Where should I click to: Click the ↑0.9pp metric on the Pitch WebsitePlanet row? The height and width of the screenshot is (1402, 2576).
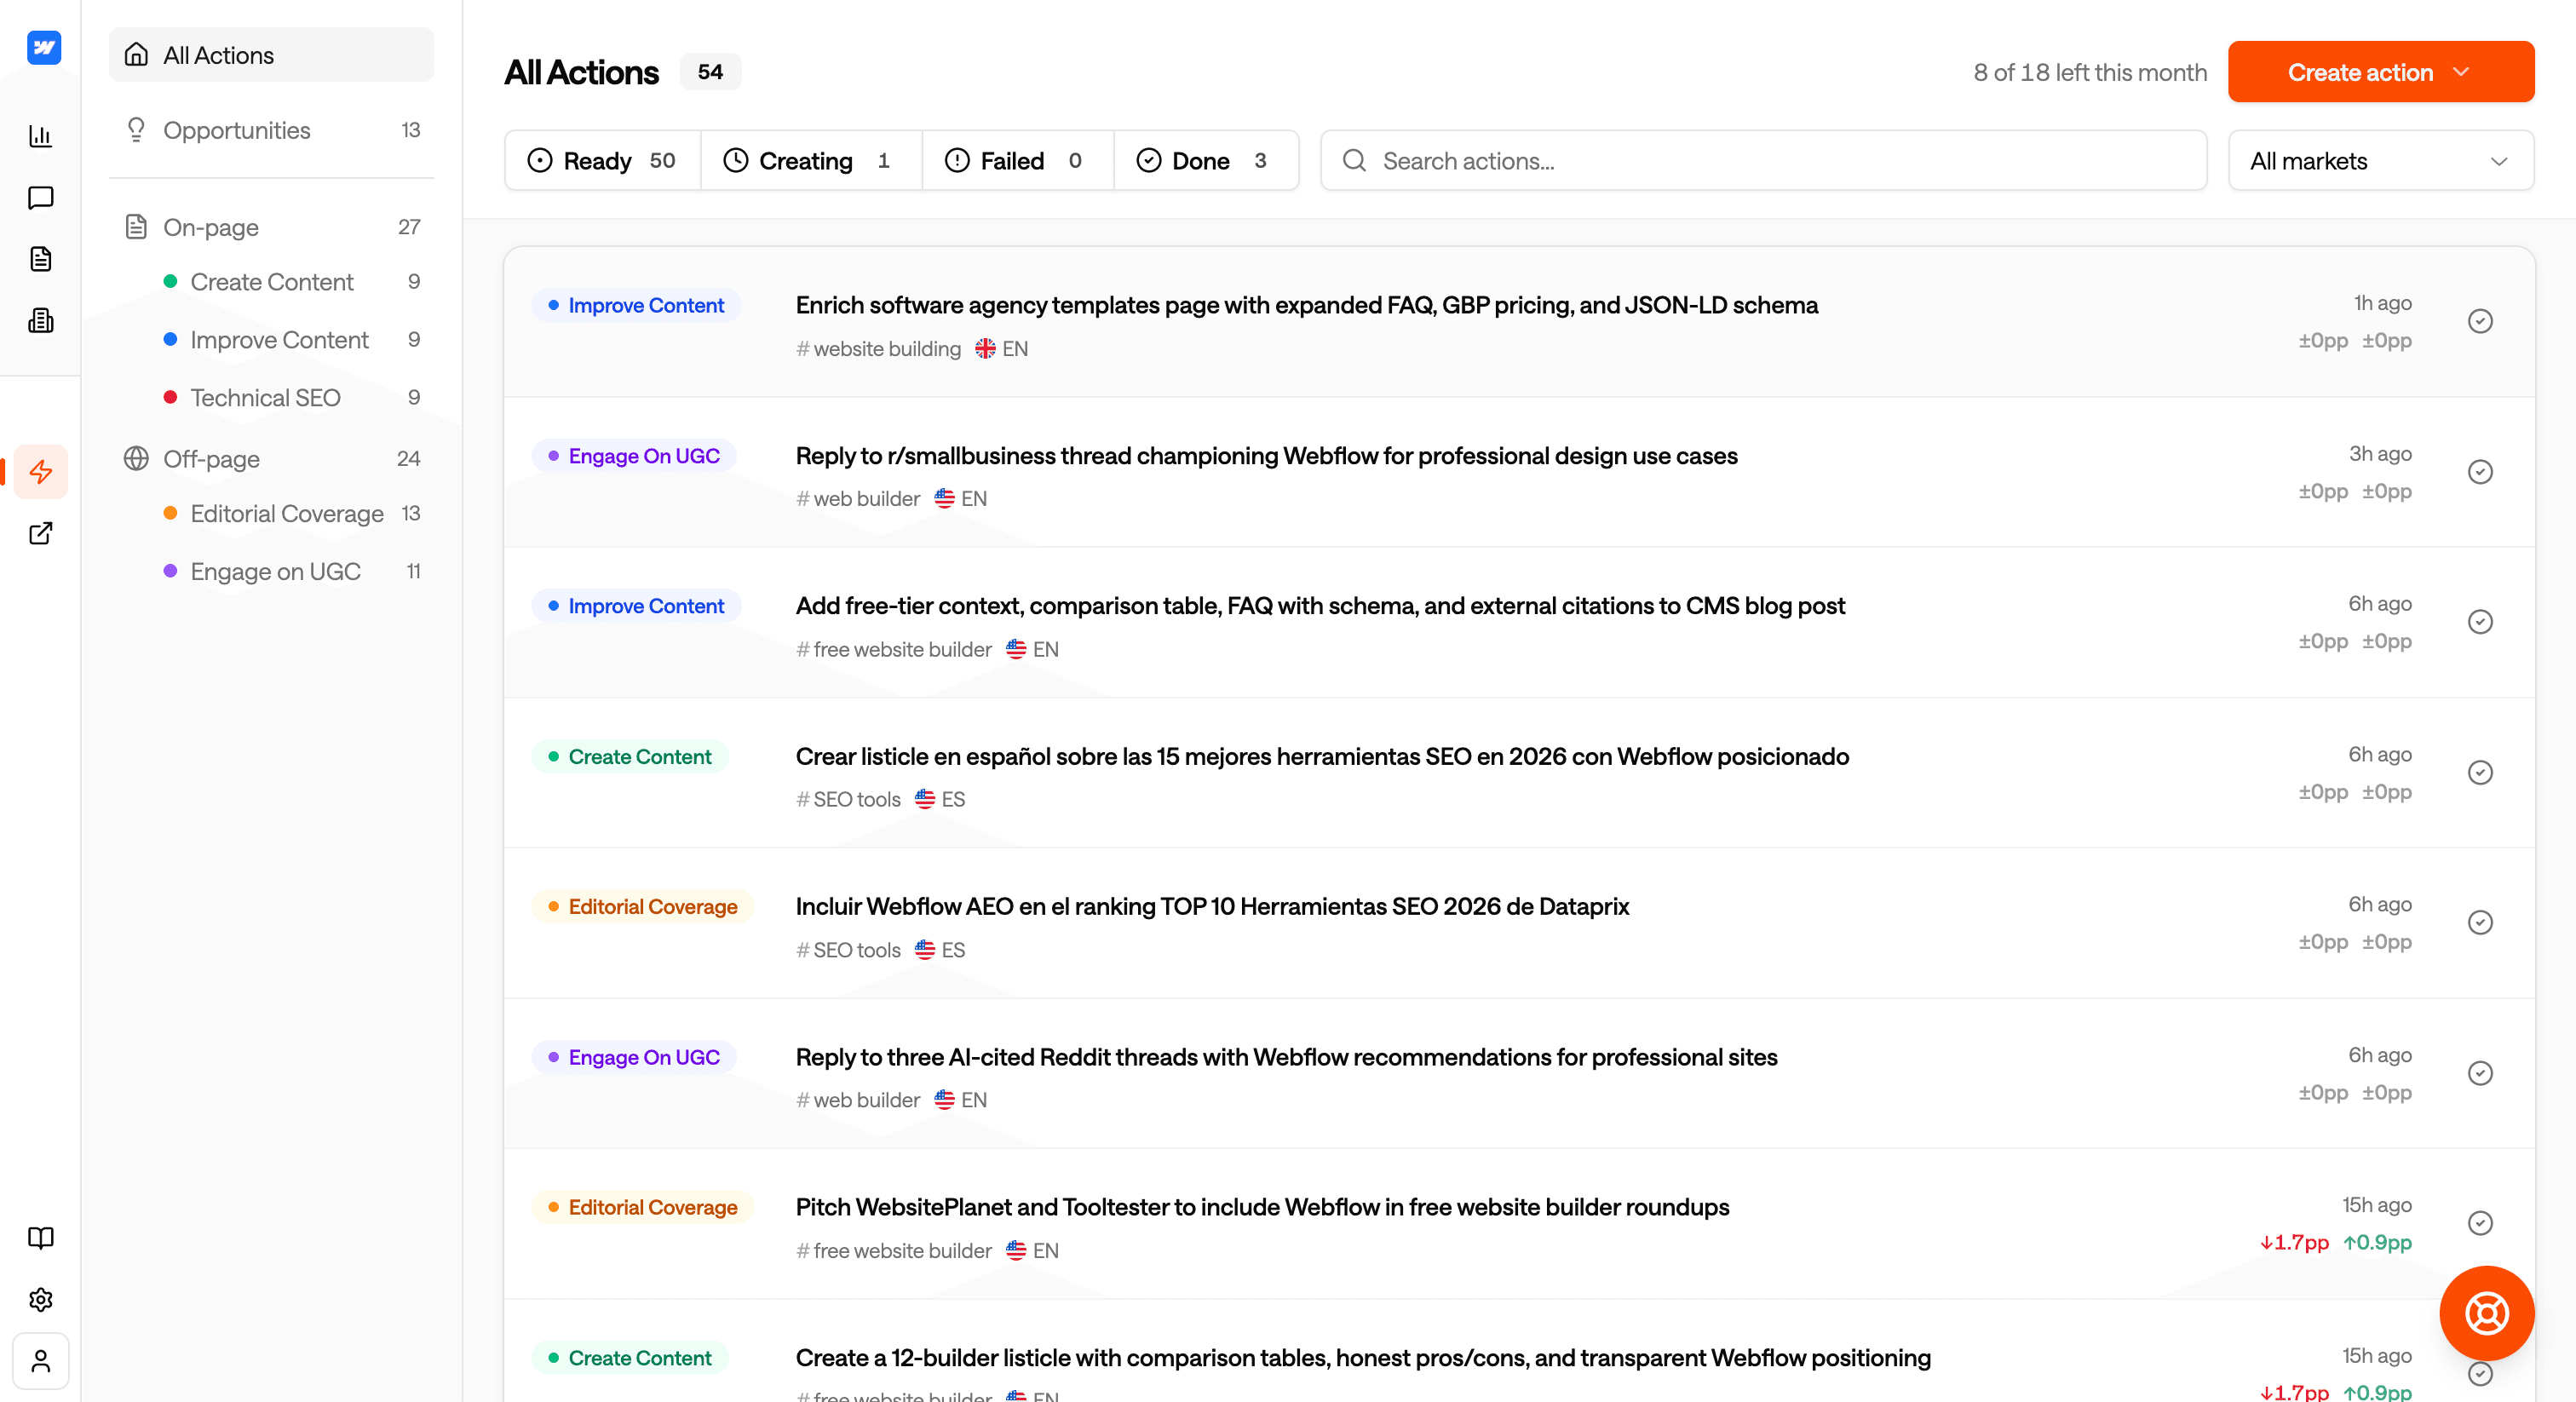click(x=2377, y=1243)
